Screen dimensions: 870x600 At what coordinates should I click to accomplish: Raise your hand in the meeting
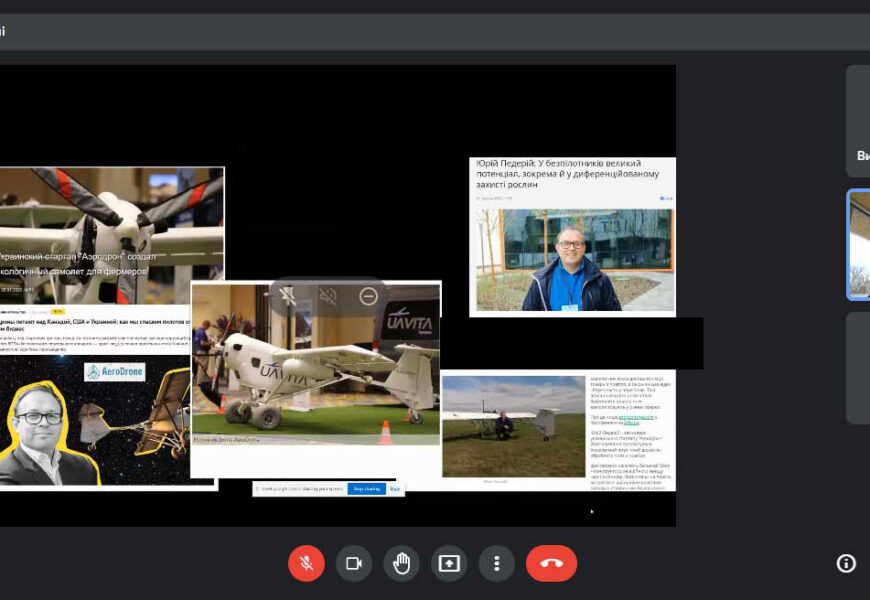(401, 563)
